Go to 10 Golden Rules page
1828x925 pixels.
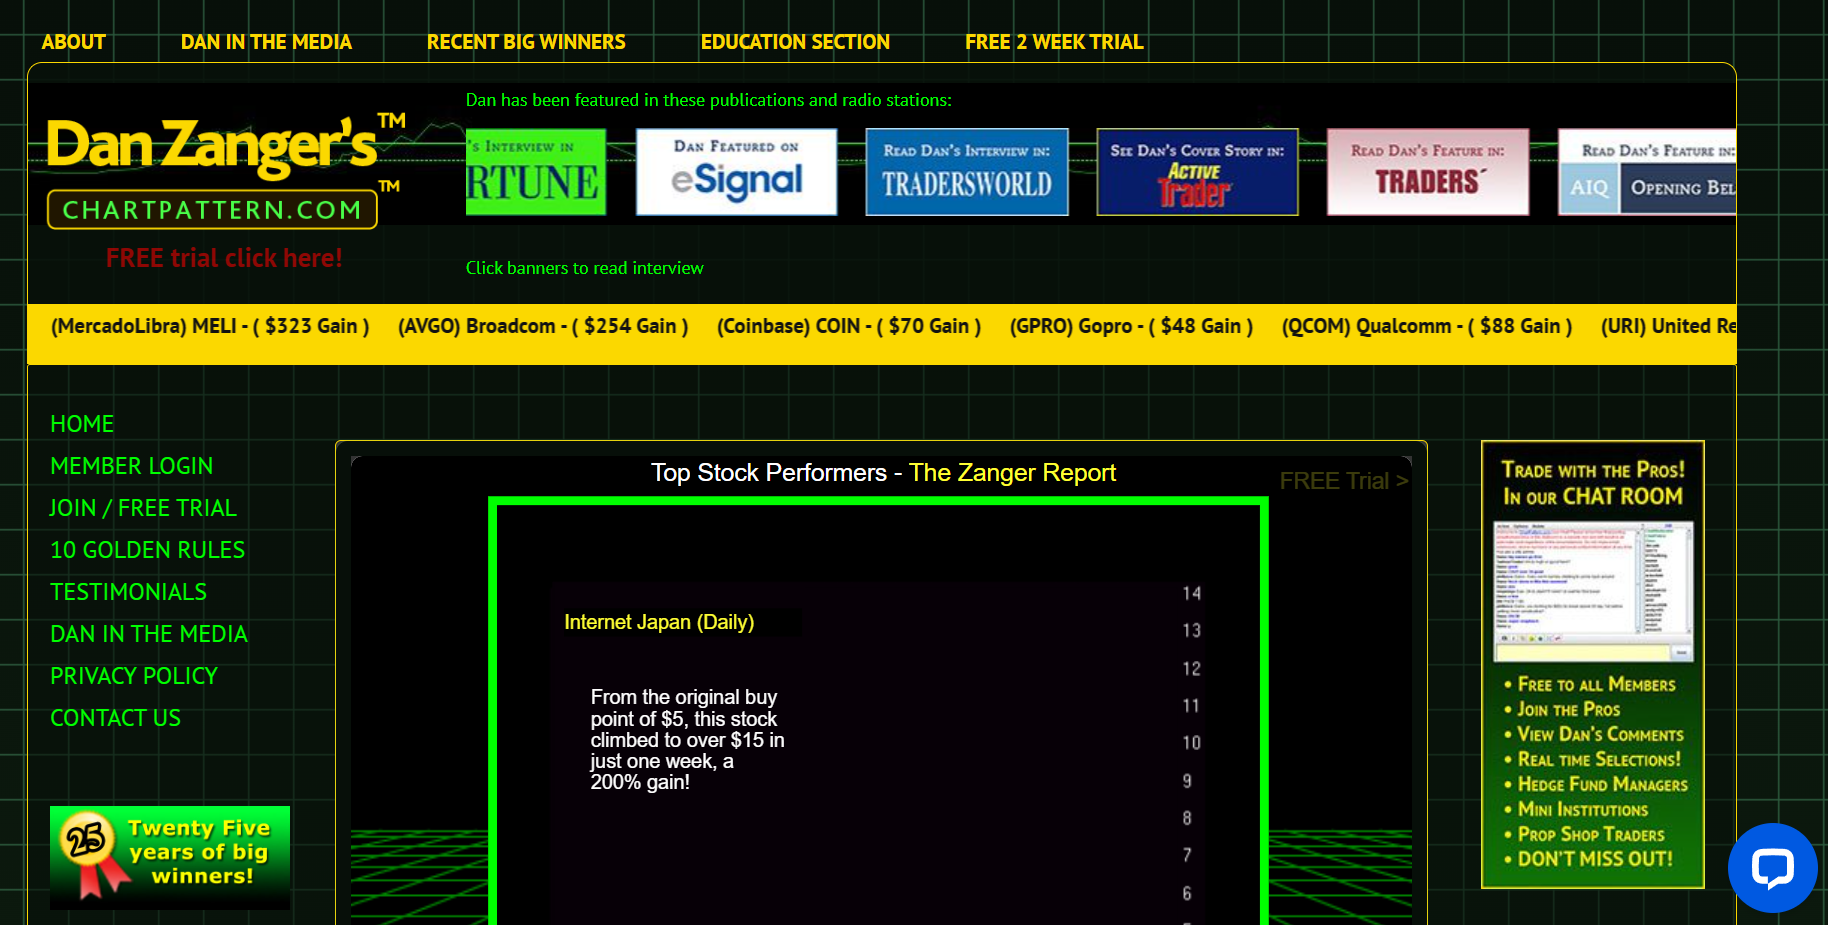click(x=147, y=550)
